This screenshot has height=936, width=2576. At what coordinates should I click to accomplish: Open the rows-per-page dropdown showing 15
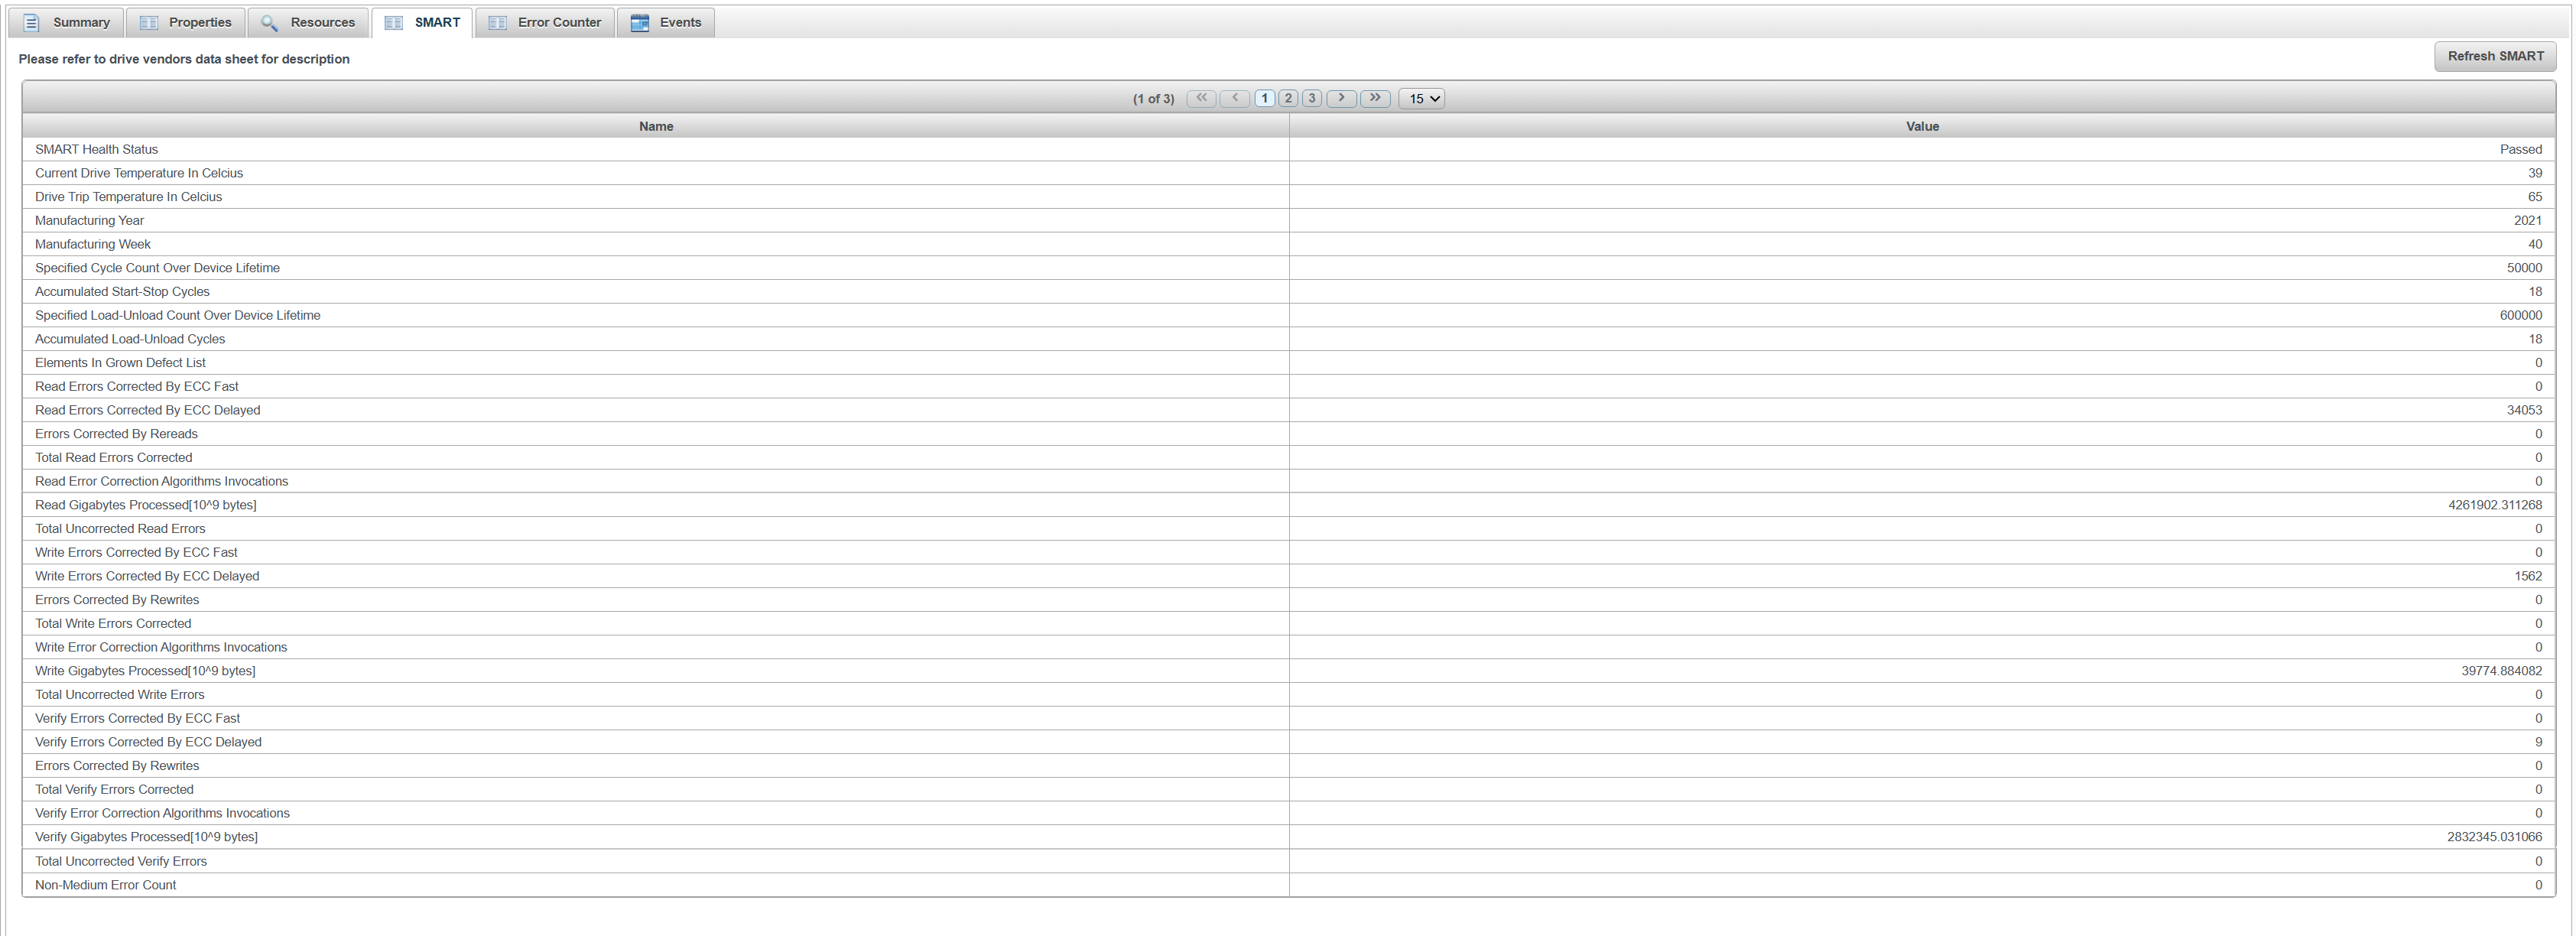(x=1421, y=99)
